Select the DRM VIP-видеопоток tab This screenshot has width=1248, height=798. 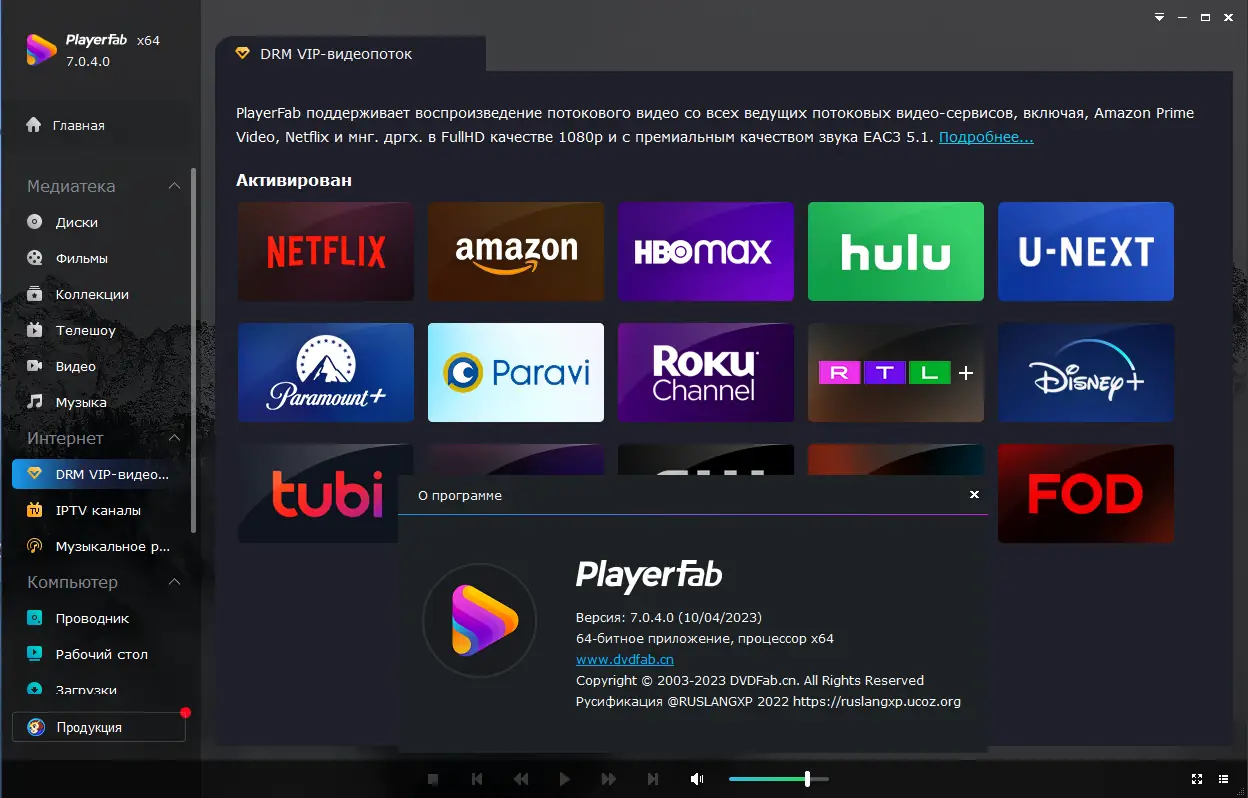(350, 54)
